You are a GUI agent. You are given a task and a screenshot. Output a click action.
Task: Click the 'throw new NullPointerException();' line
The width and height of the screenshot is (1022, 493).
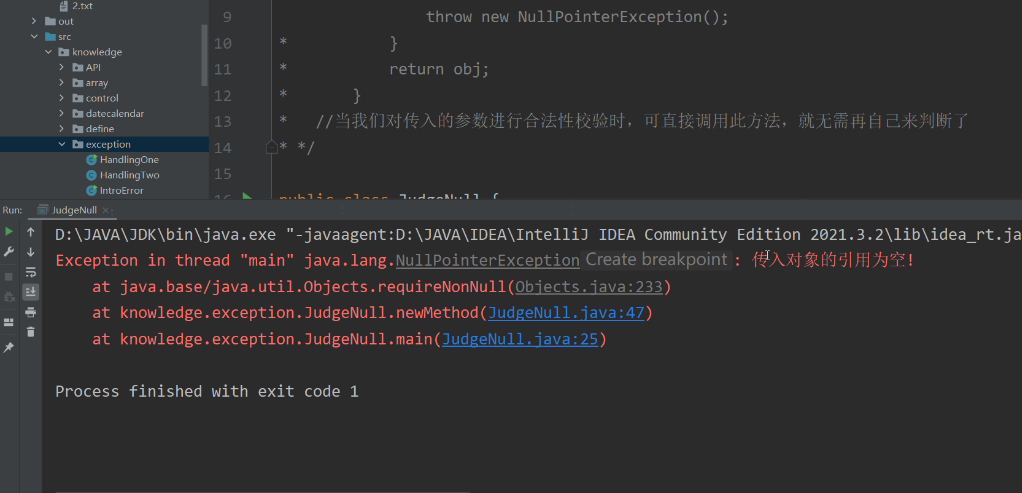point(577,17)
